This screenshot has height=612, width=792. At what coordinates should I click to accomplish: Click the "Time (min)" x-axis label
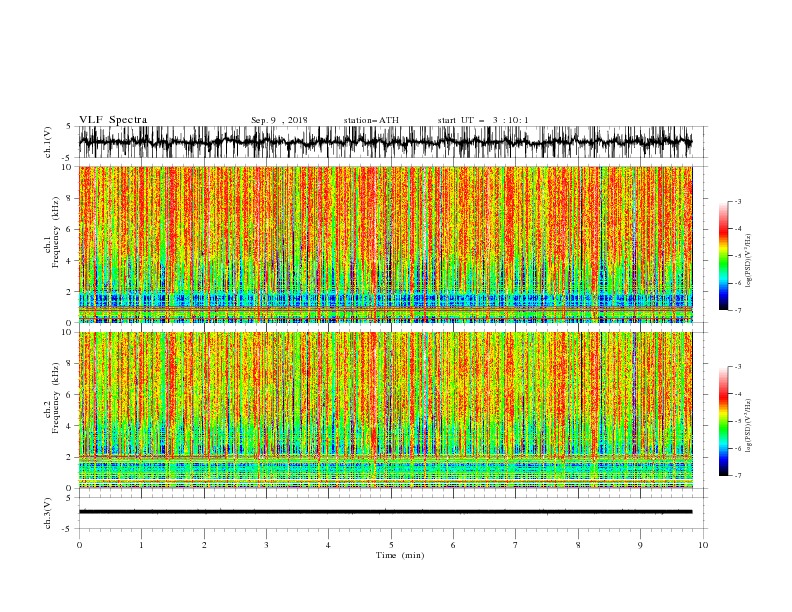(x=400, y=555)
